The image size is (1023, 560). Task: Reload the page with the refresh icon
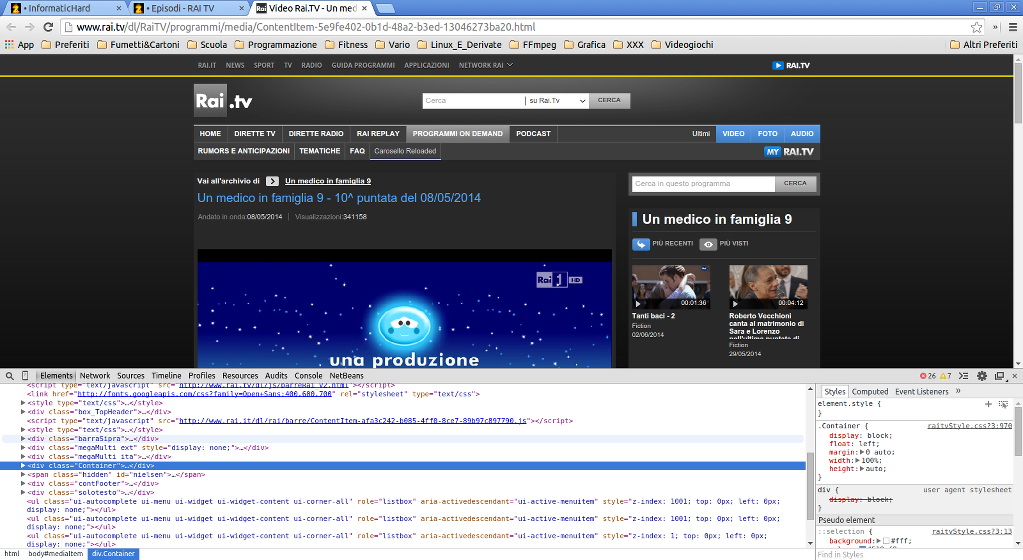click(48, 27)
